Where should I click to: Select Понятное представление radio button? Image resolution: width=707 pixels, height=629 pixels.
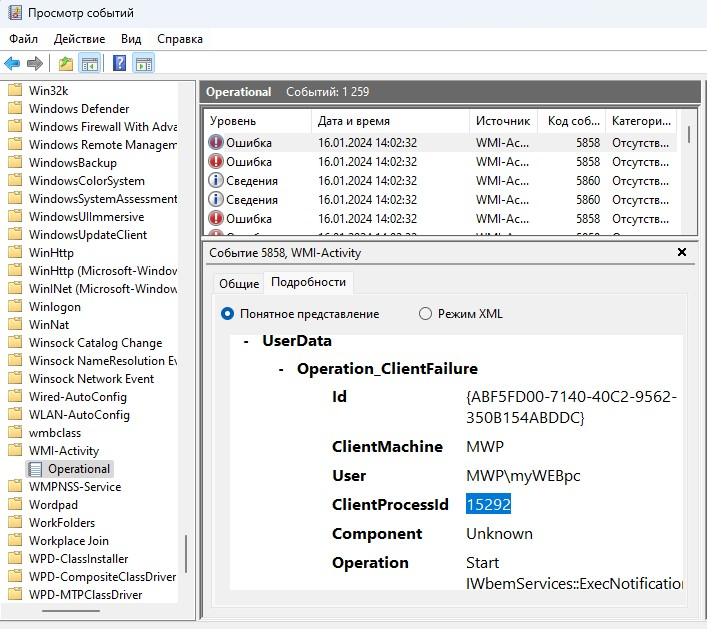[227, 313]
